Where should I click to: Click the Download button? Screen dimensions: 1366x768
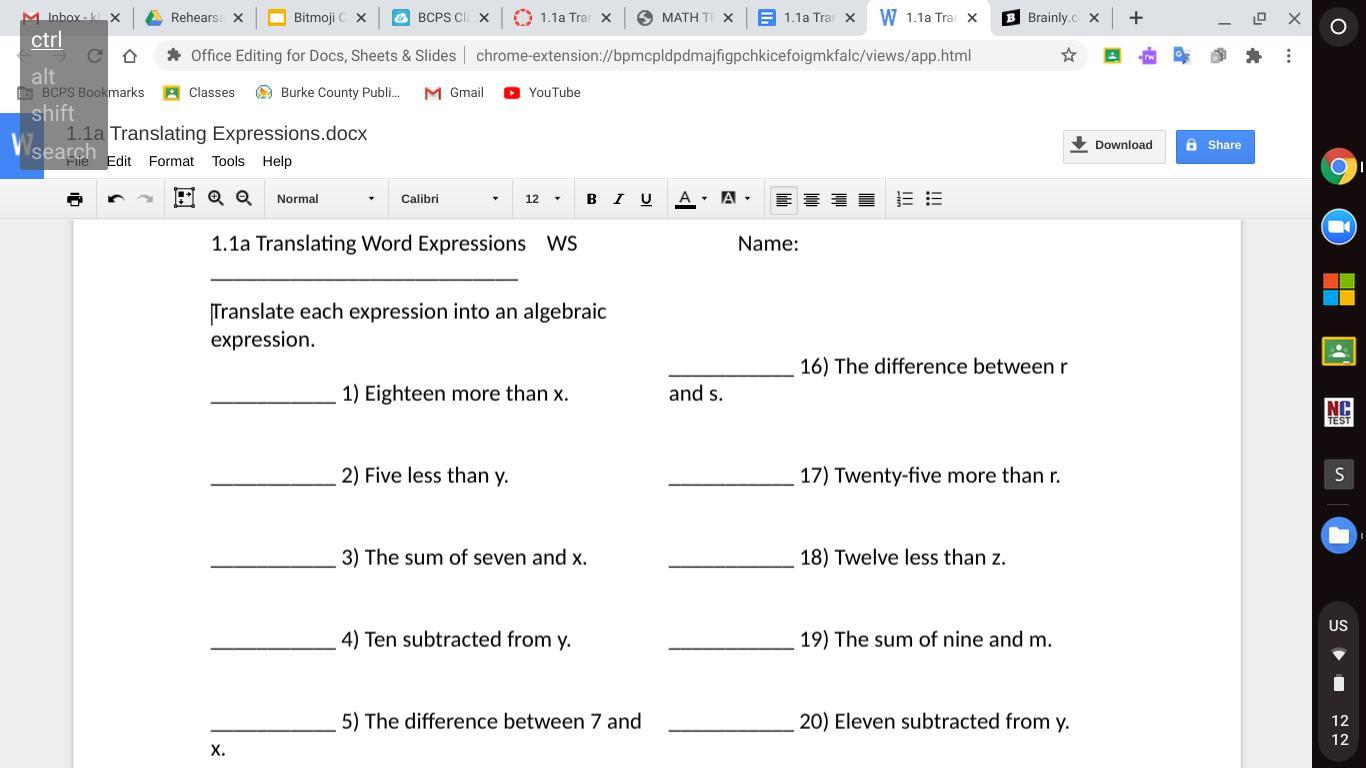[x=1113, y=146]
